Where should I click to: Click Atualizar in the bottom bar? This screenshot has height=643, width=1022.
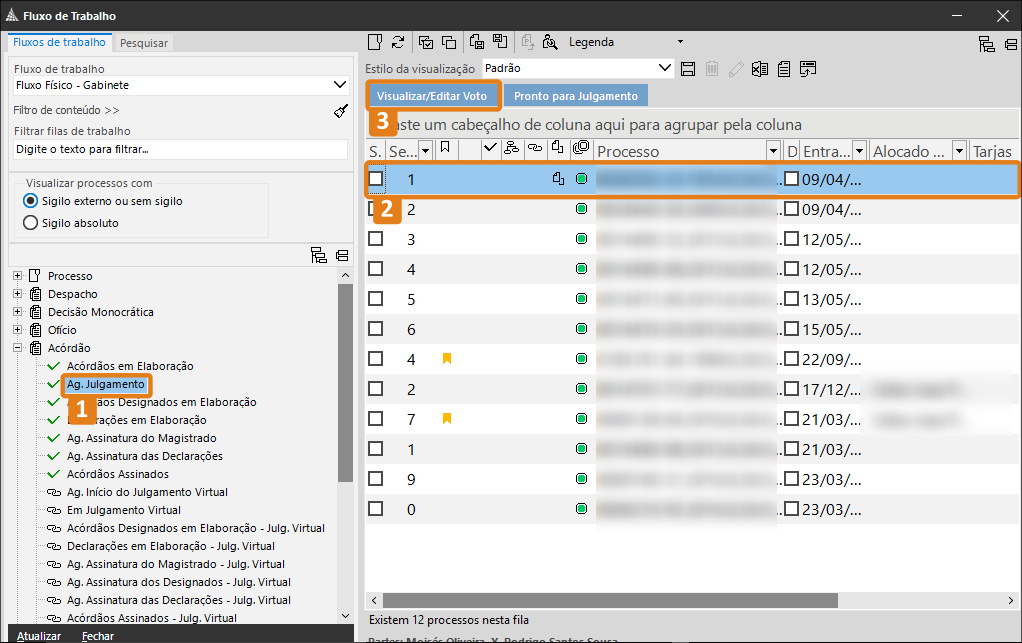coord(39,636)
